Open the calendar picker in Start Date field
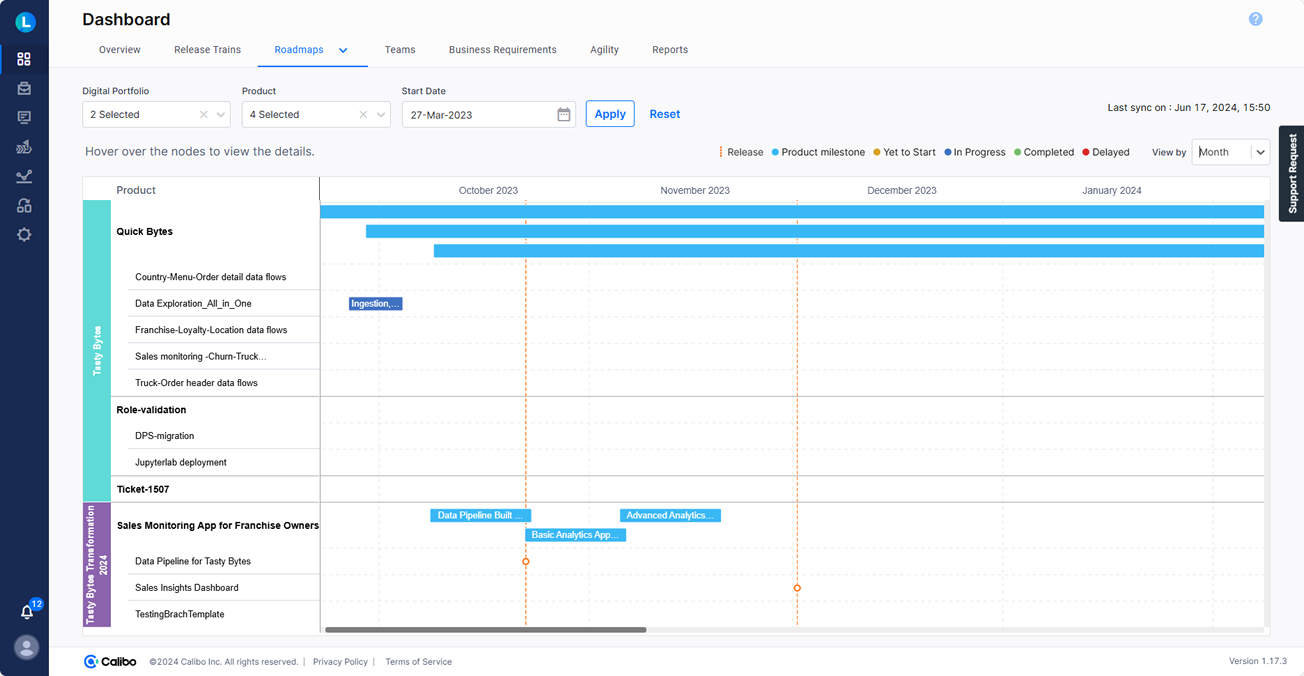Screen dimensions: 1304x676 click(x=563, y=114)
